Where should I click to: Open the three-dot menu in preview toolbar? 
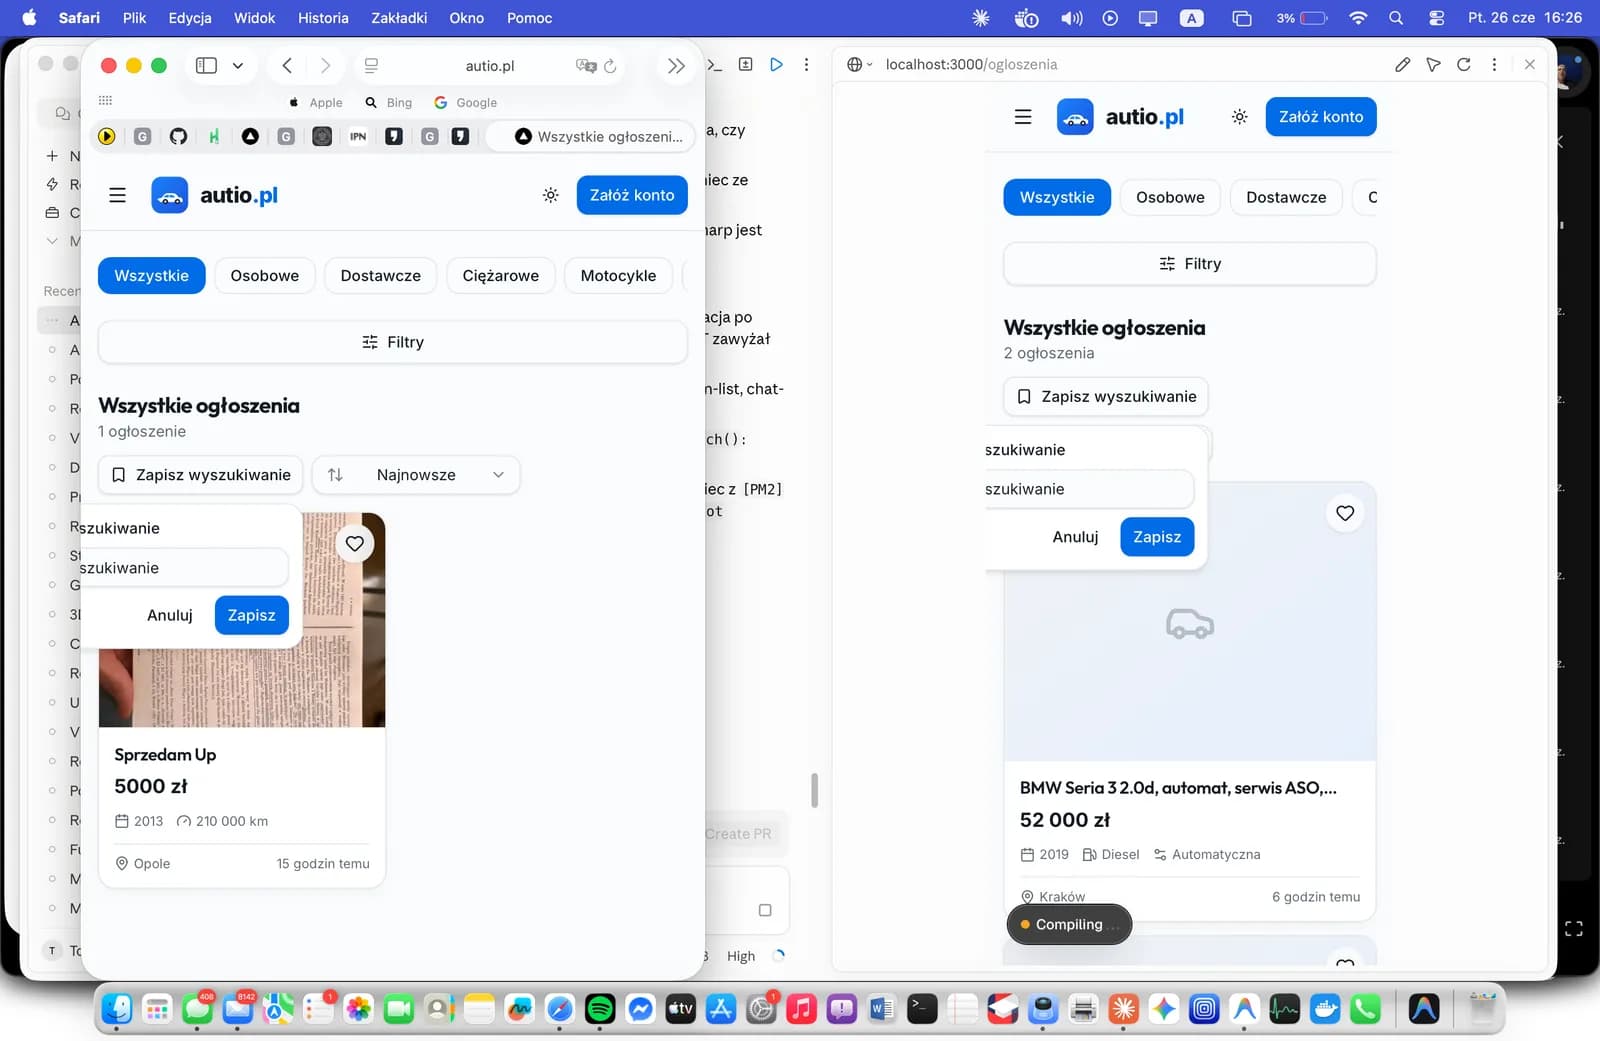pyautogui.click(x=1494, y=64)
